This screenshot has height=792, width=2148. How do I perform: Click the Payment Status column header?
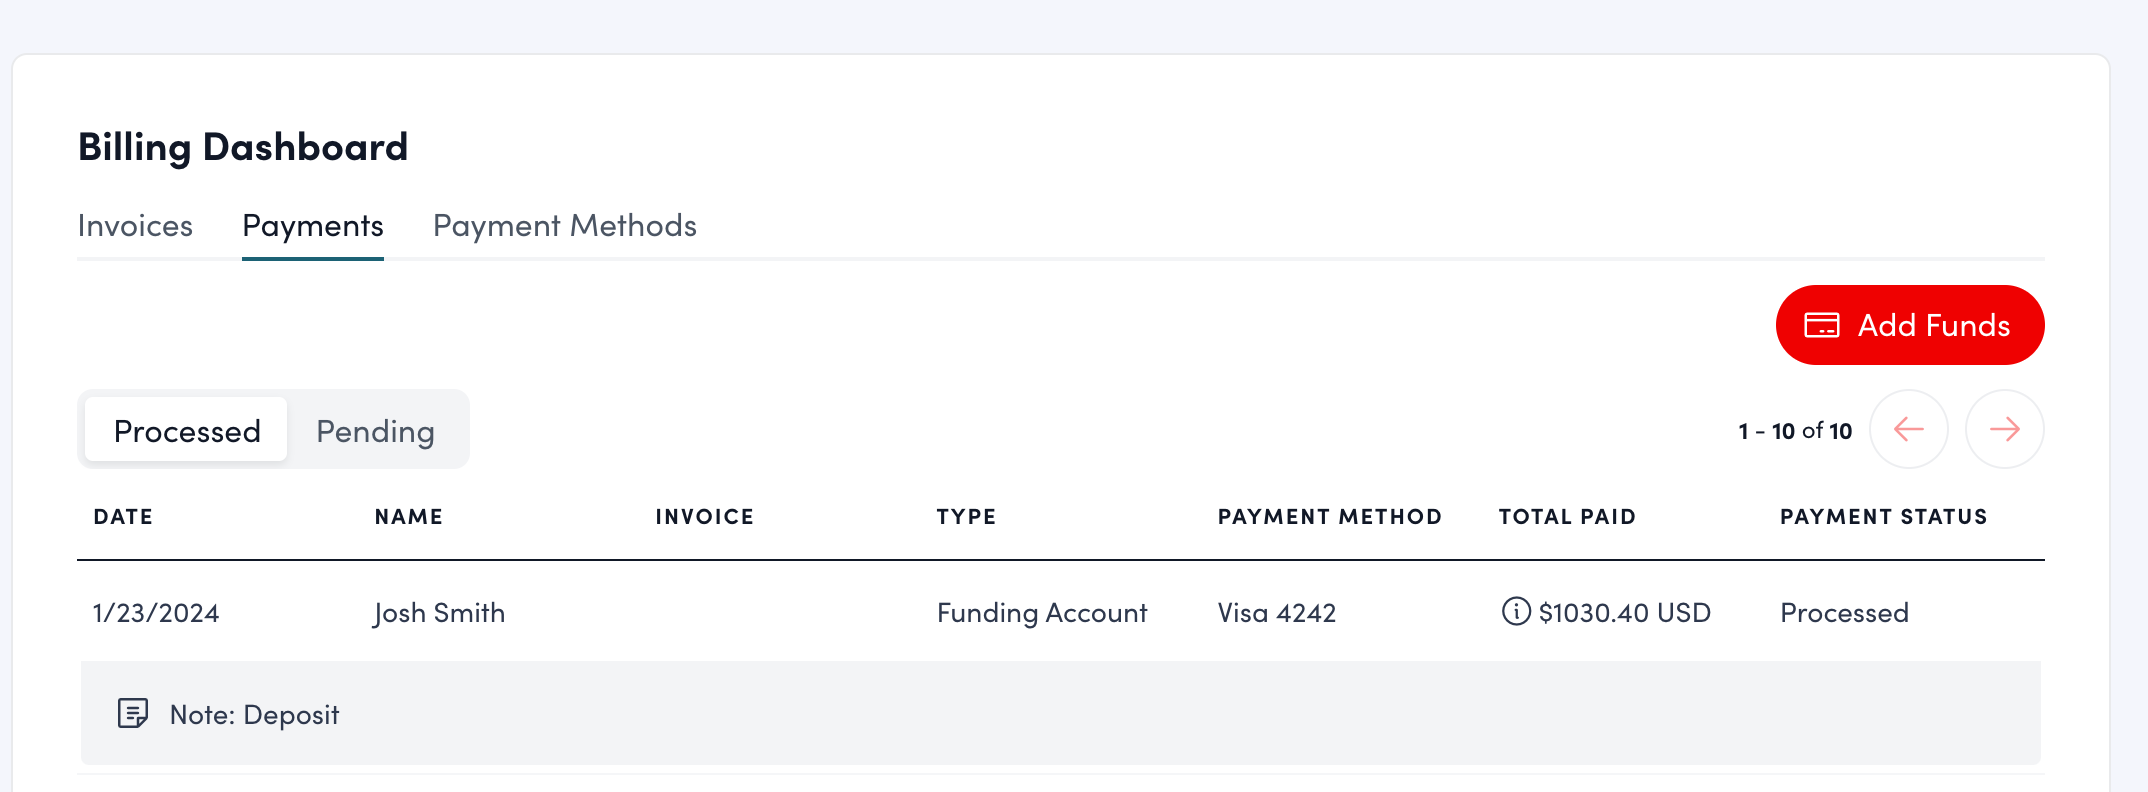click(1884, 516)
